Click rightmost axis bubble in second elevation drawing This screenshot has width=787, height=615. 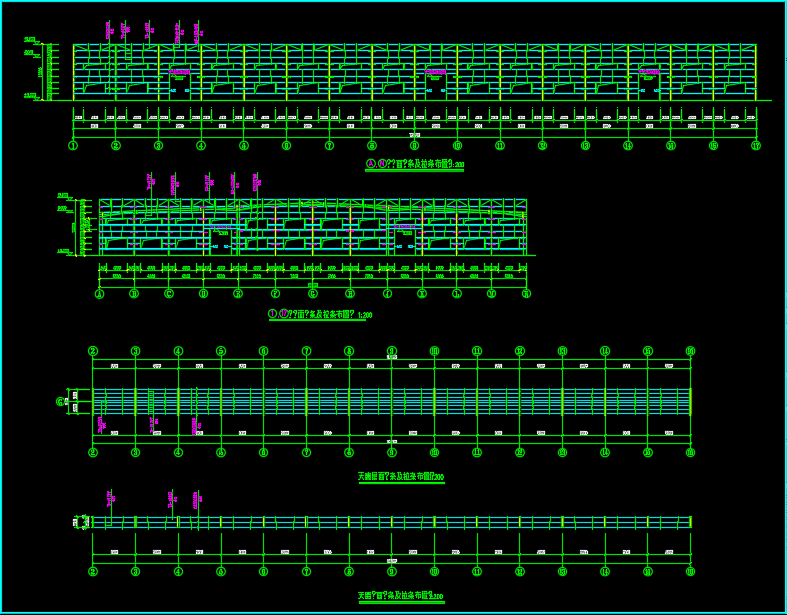click(x=526, y=294)
